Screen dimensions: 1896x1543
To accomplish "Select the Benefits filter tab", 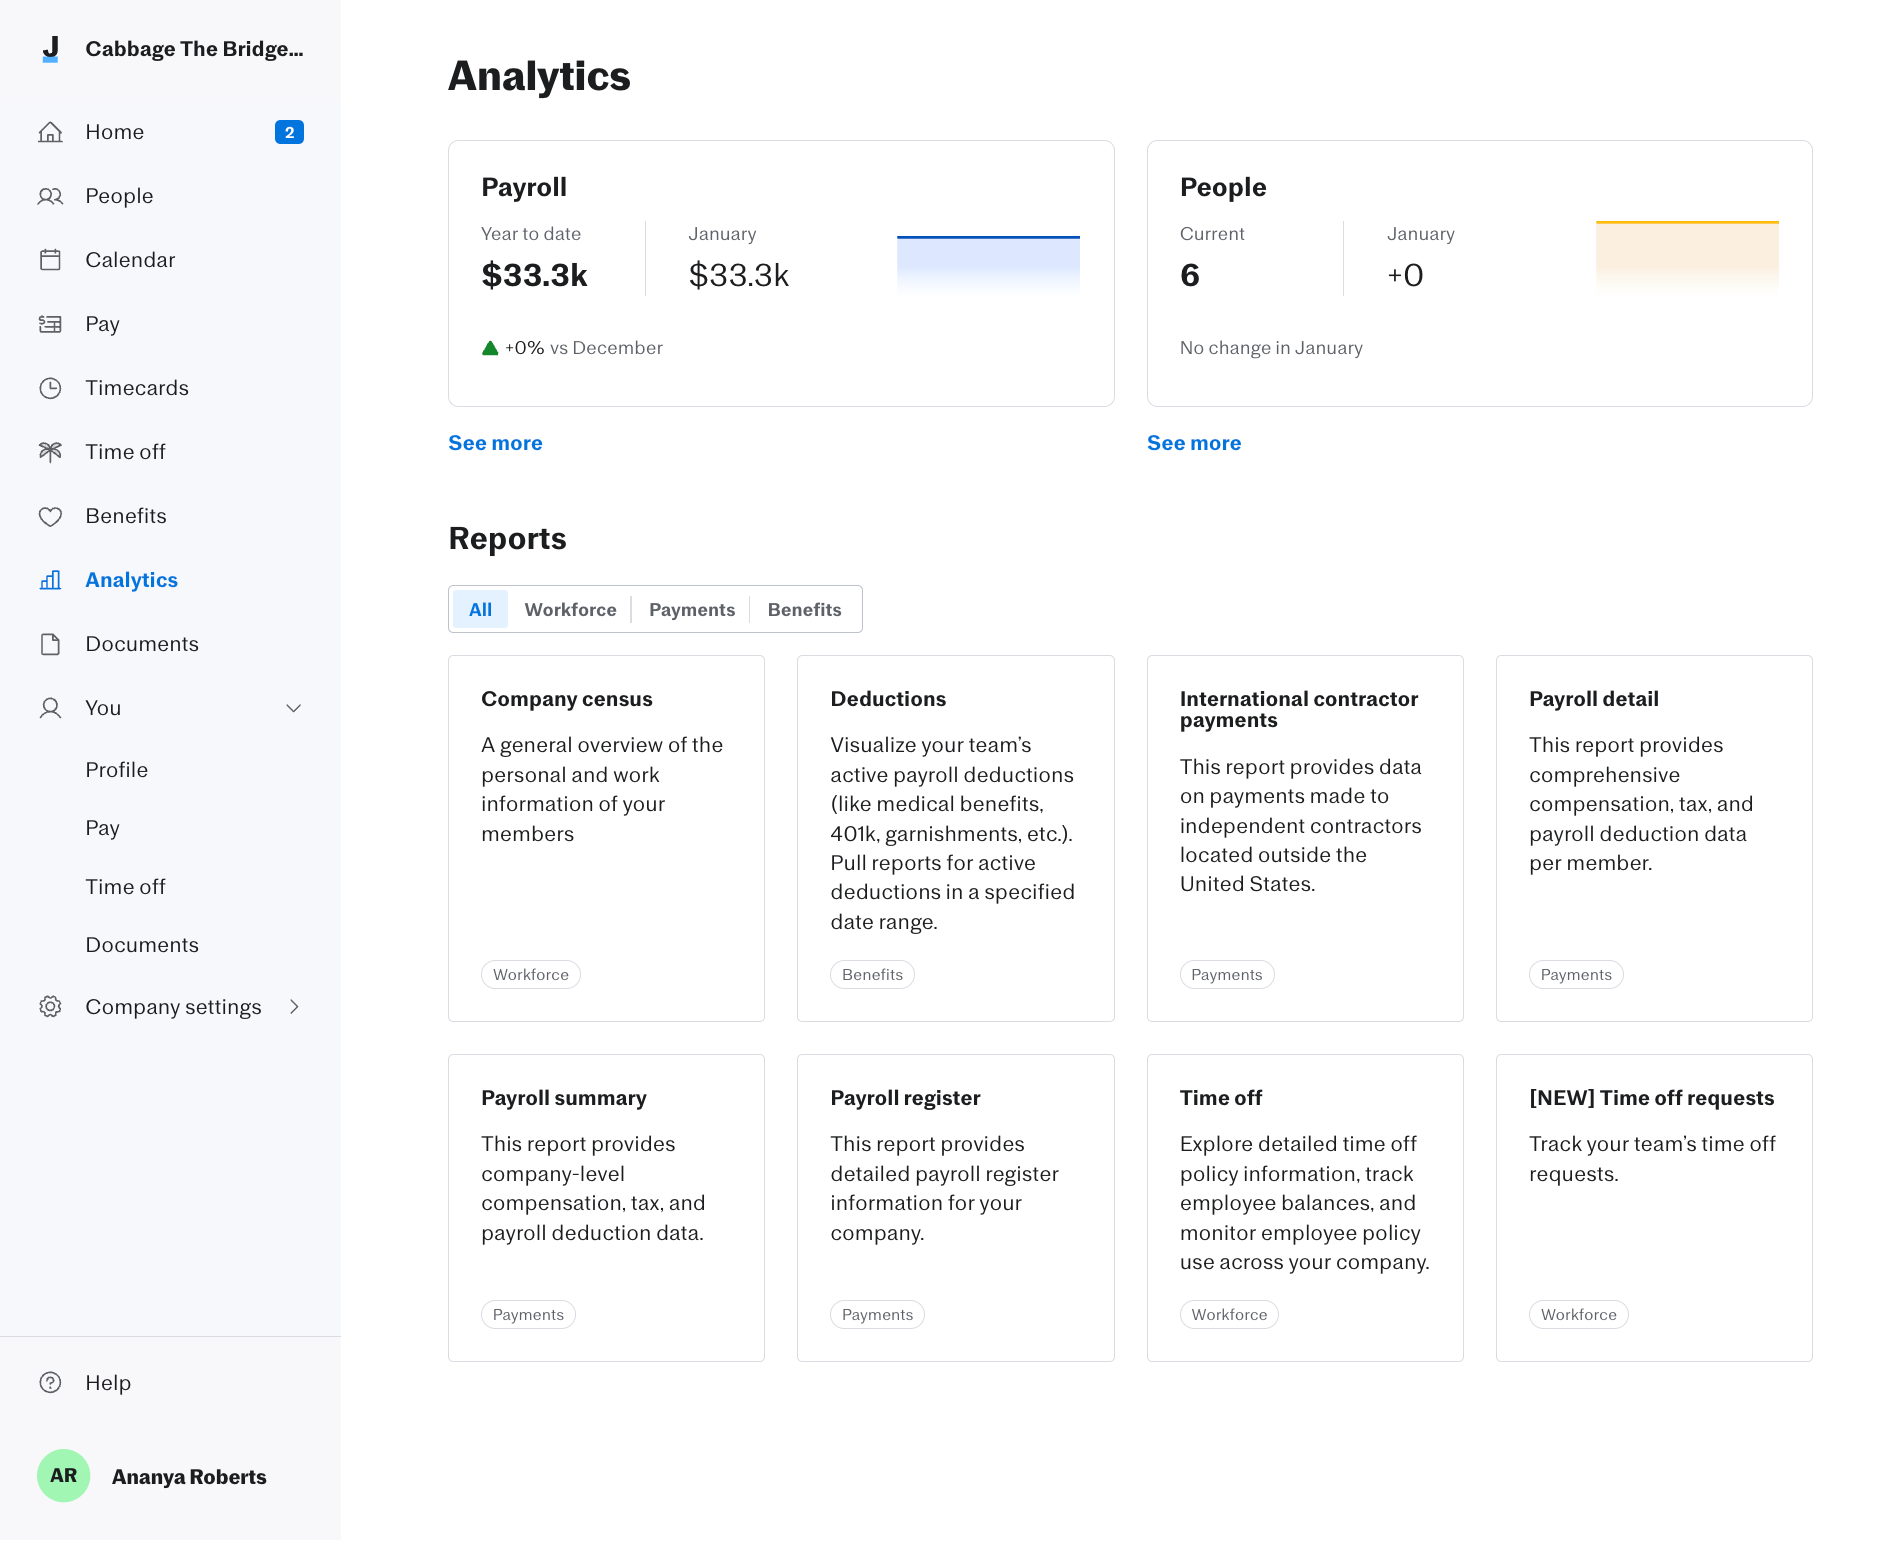I will tap(804, 609).
